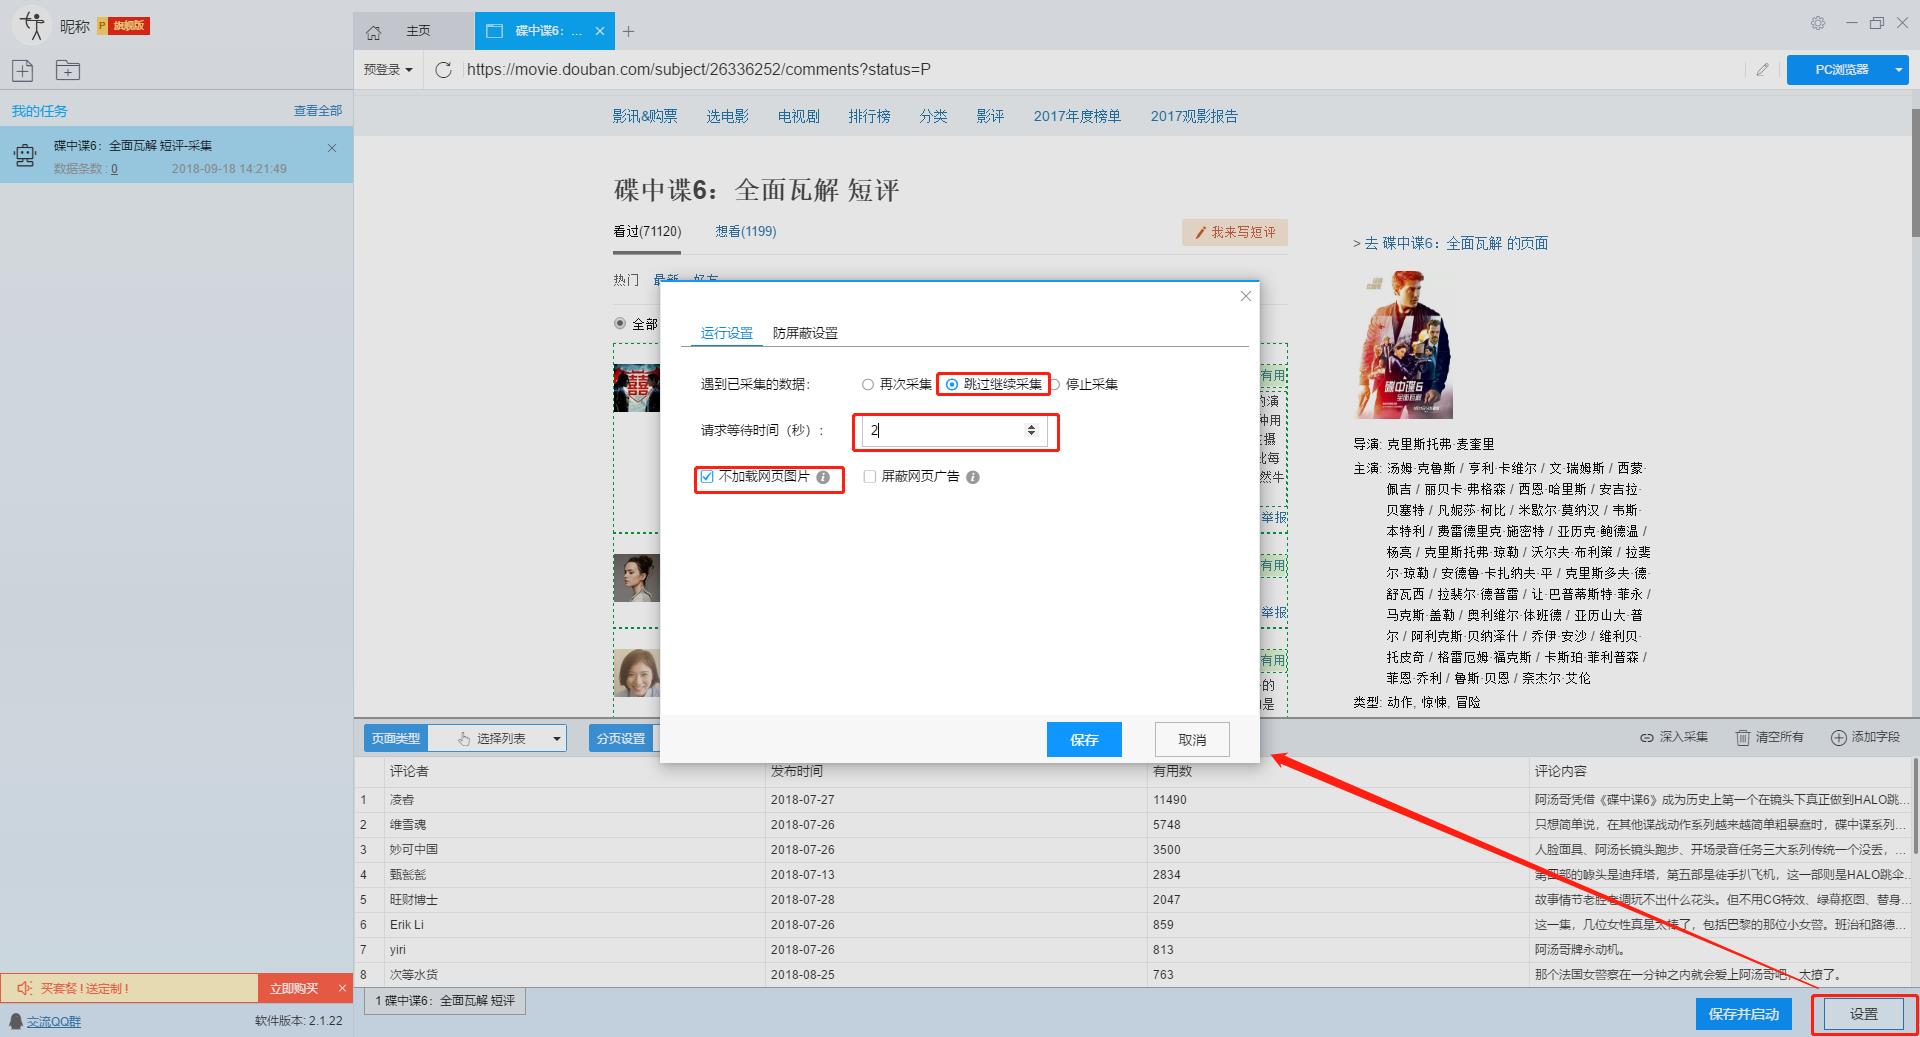The width and height of the screenshot is (1920, 1037).
Task: Select 再次采集 radio option
Action: pyautogui.click(x=868, y=384)
